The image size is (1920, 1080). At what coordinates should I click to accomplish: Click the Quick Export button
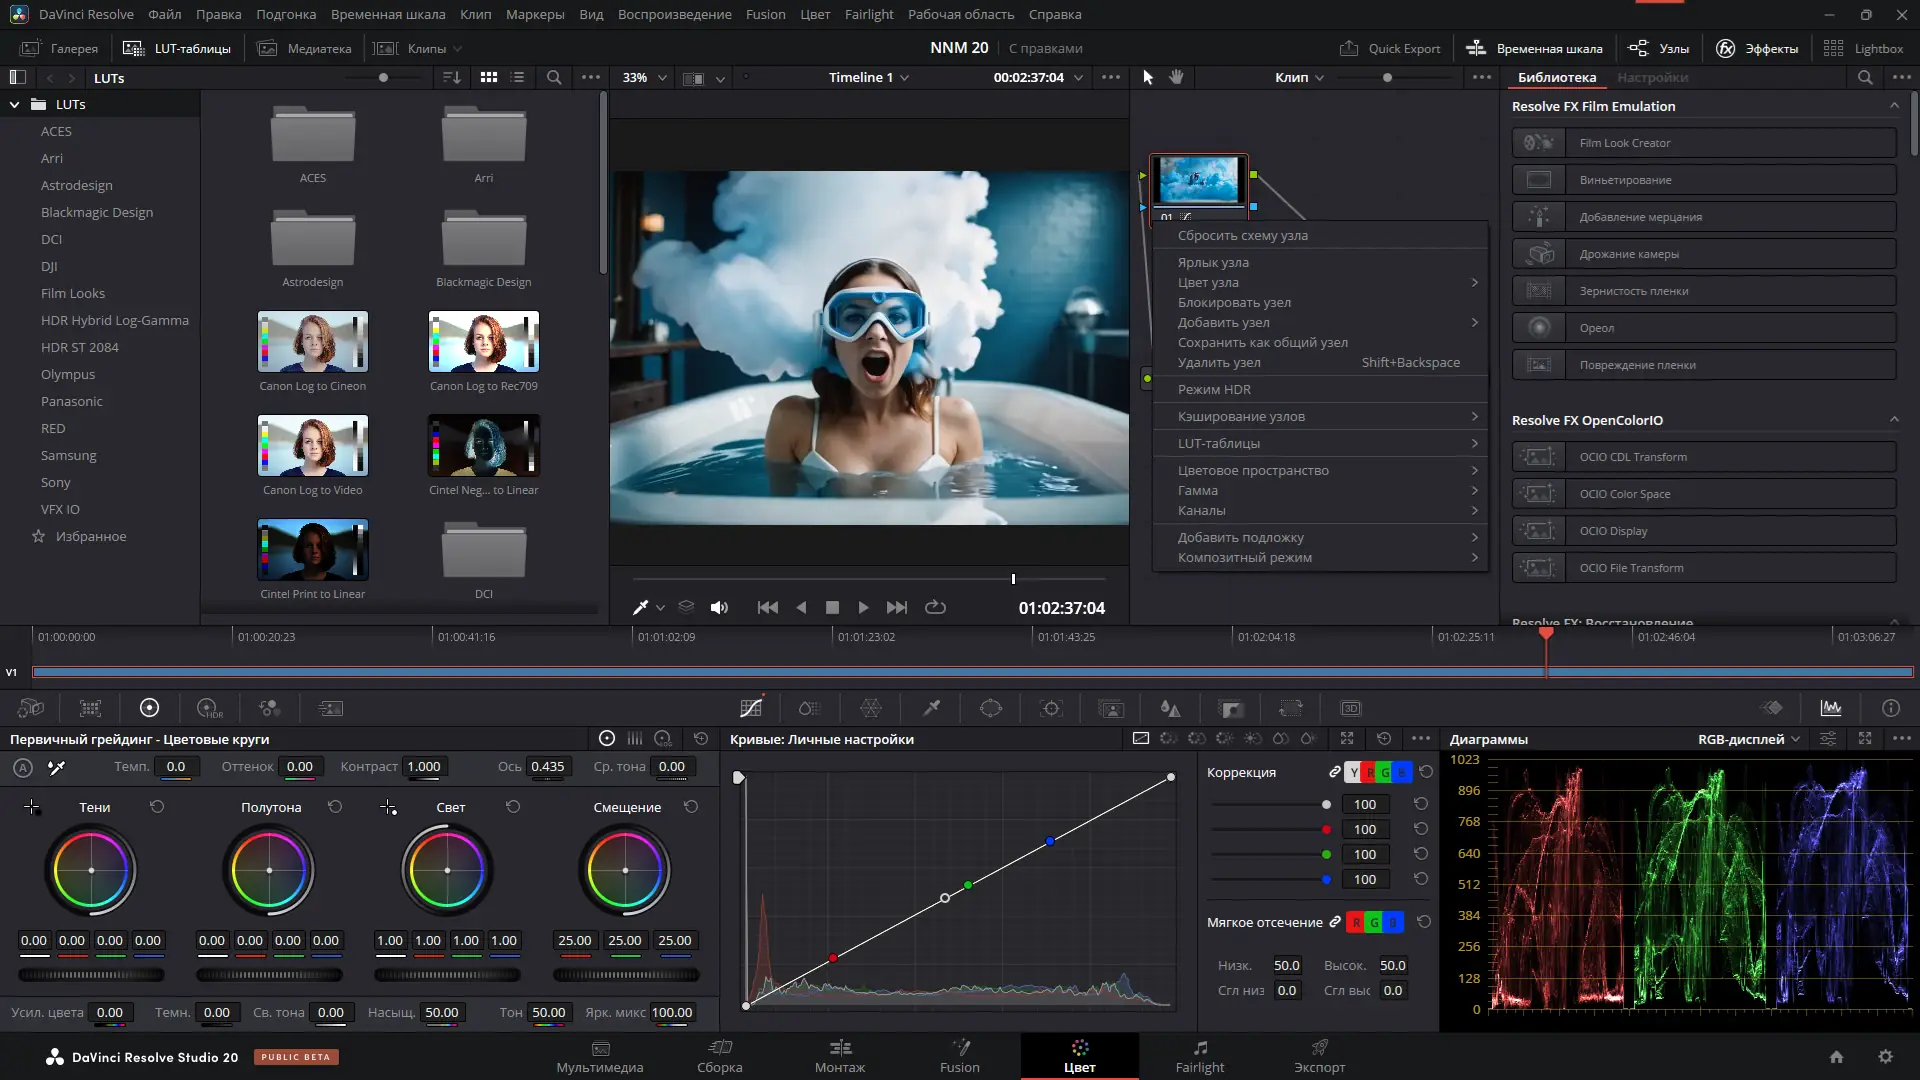(x=1391, y=48)
